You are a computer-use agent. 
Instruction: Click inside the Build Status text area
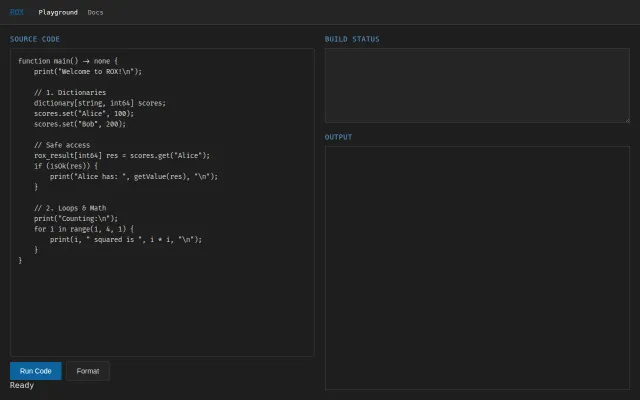[477, 85]
